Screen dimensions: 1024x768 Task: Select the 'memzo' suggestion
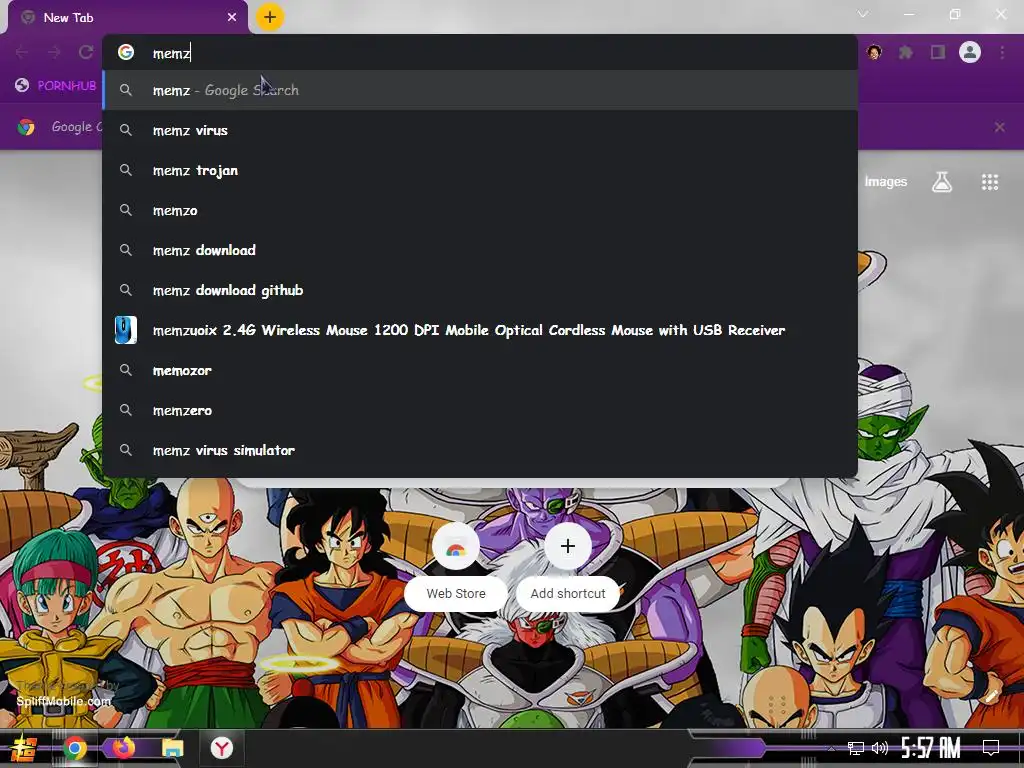[479, 210]
